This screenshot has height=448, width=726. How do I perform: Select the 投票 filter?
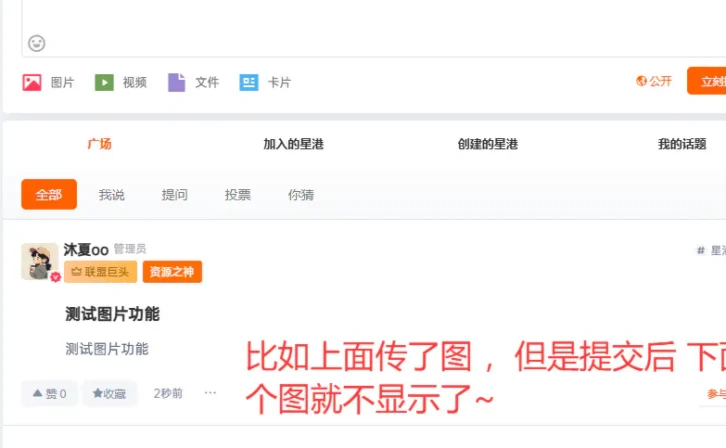[238, 195]
